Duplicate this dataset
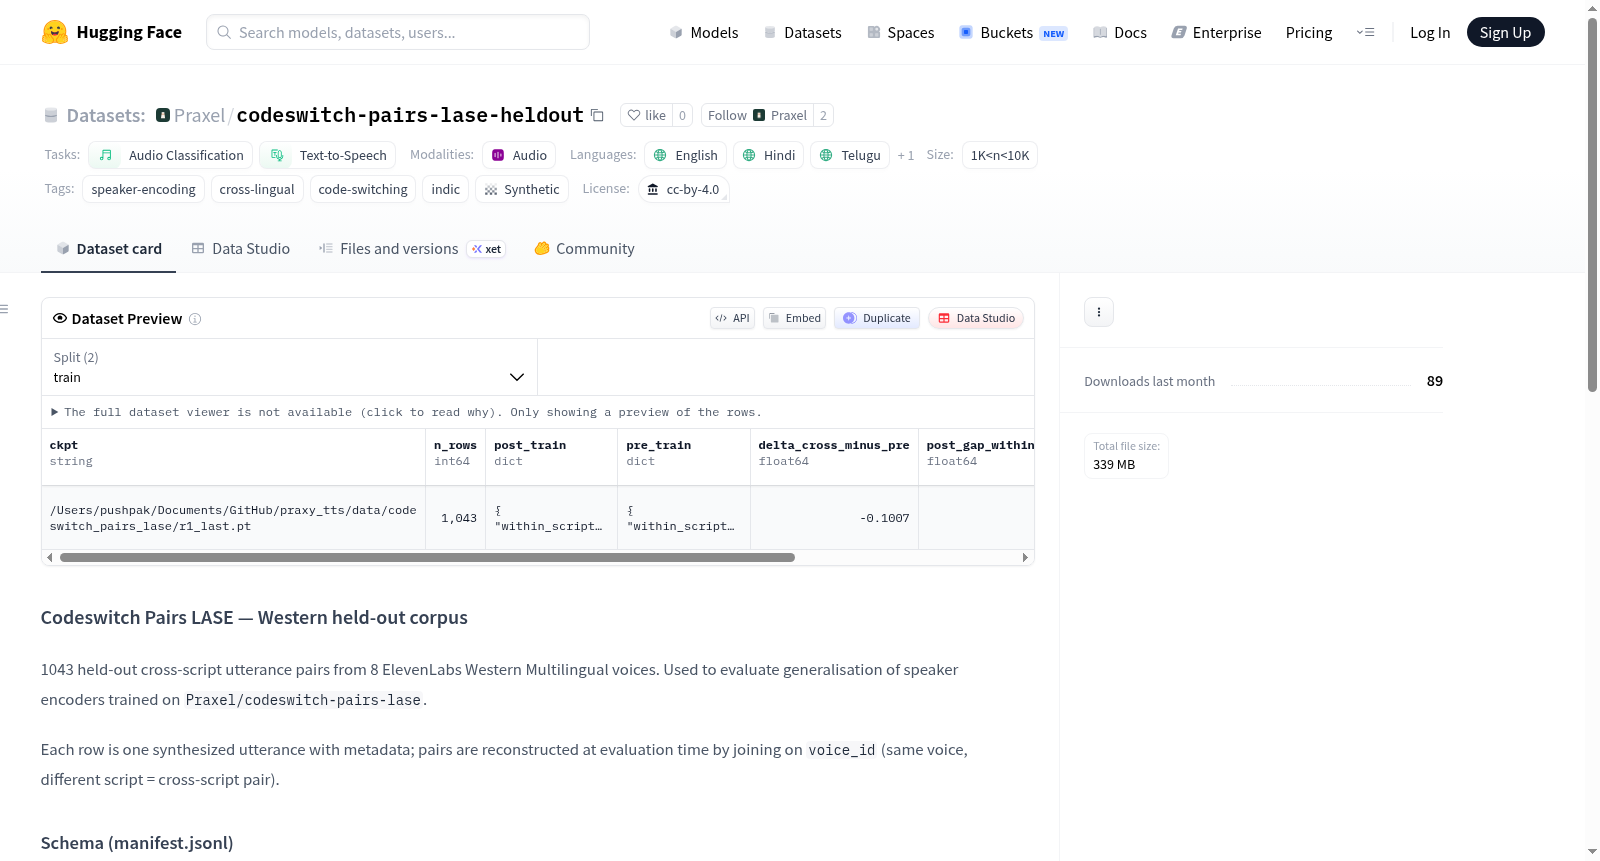Screen dimensions: 1600x861 tap(877, 318)
